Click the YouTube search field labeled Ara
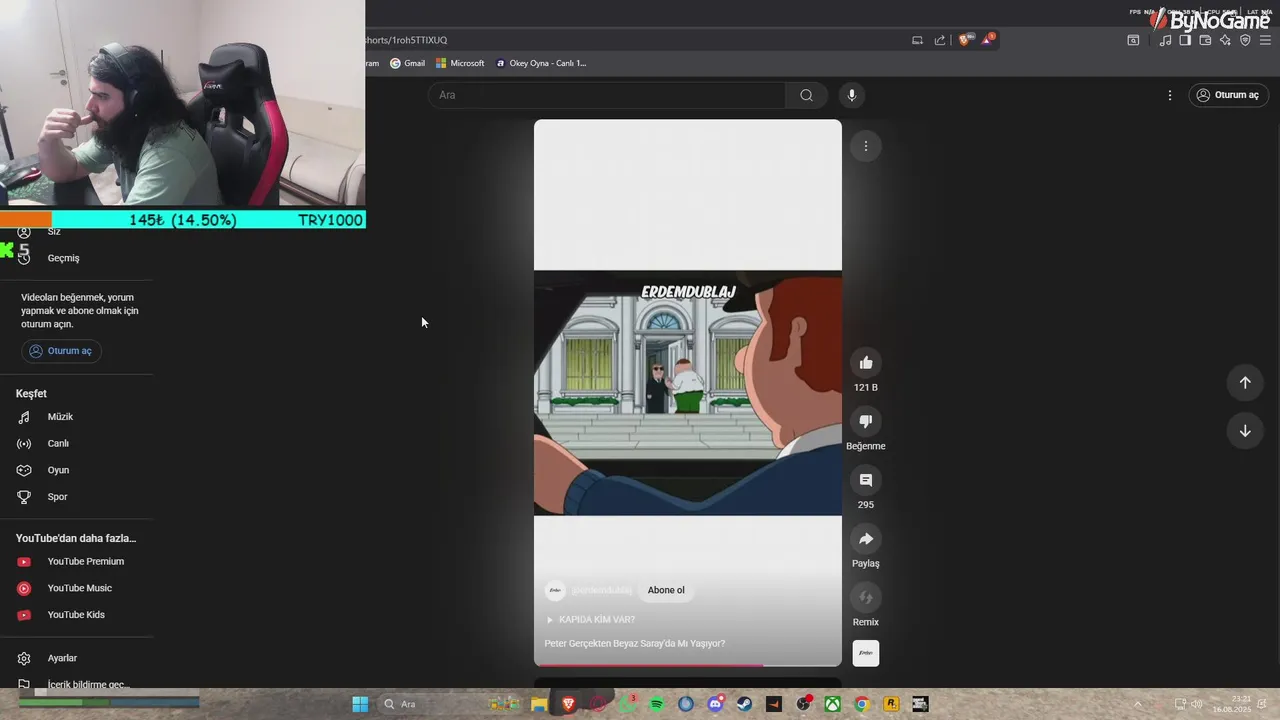 [607, 95]
